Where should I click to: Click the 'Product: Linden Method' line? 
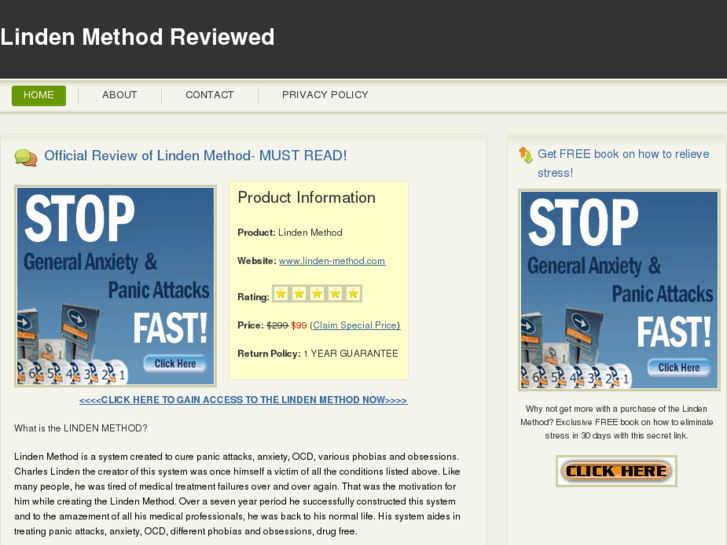pyautogui.click(x=290, y=232)
